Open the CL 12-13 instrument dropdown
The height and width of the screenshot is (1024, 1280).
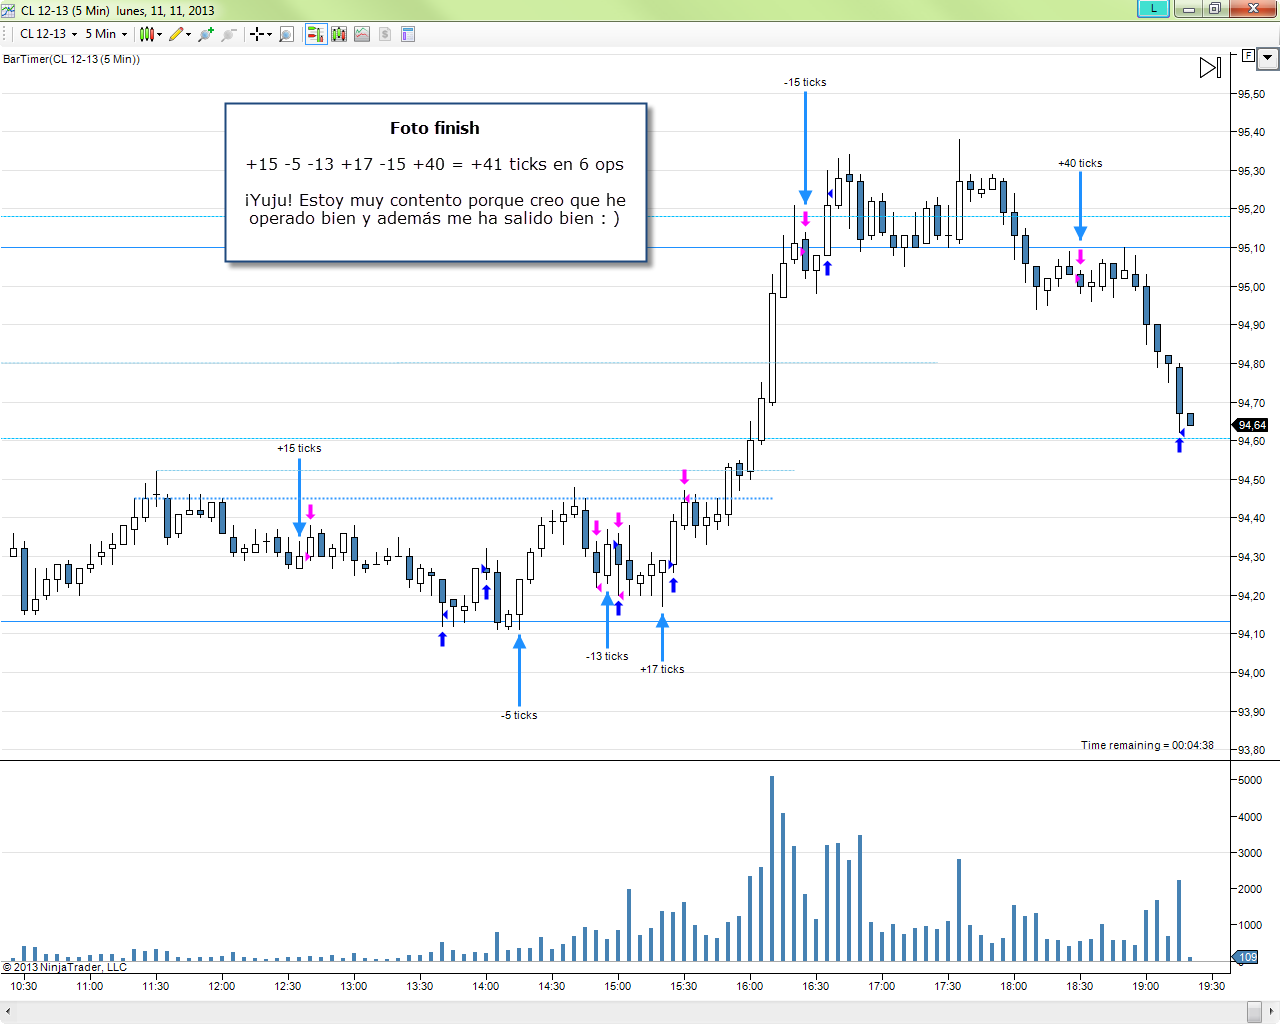(x=44, y=33)
